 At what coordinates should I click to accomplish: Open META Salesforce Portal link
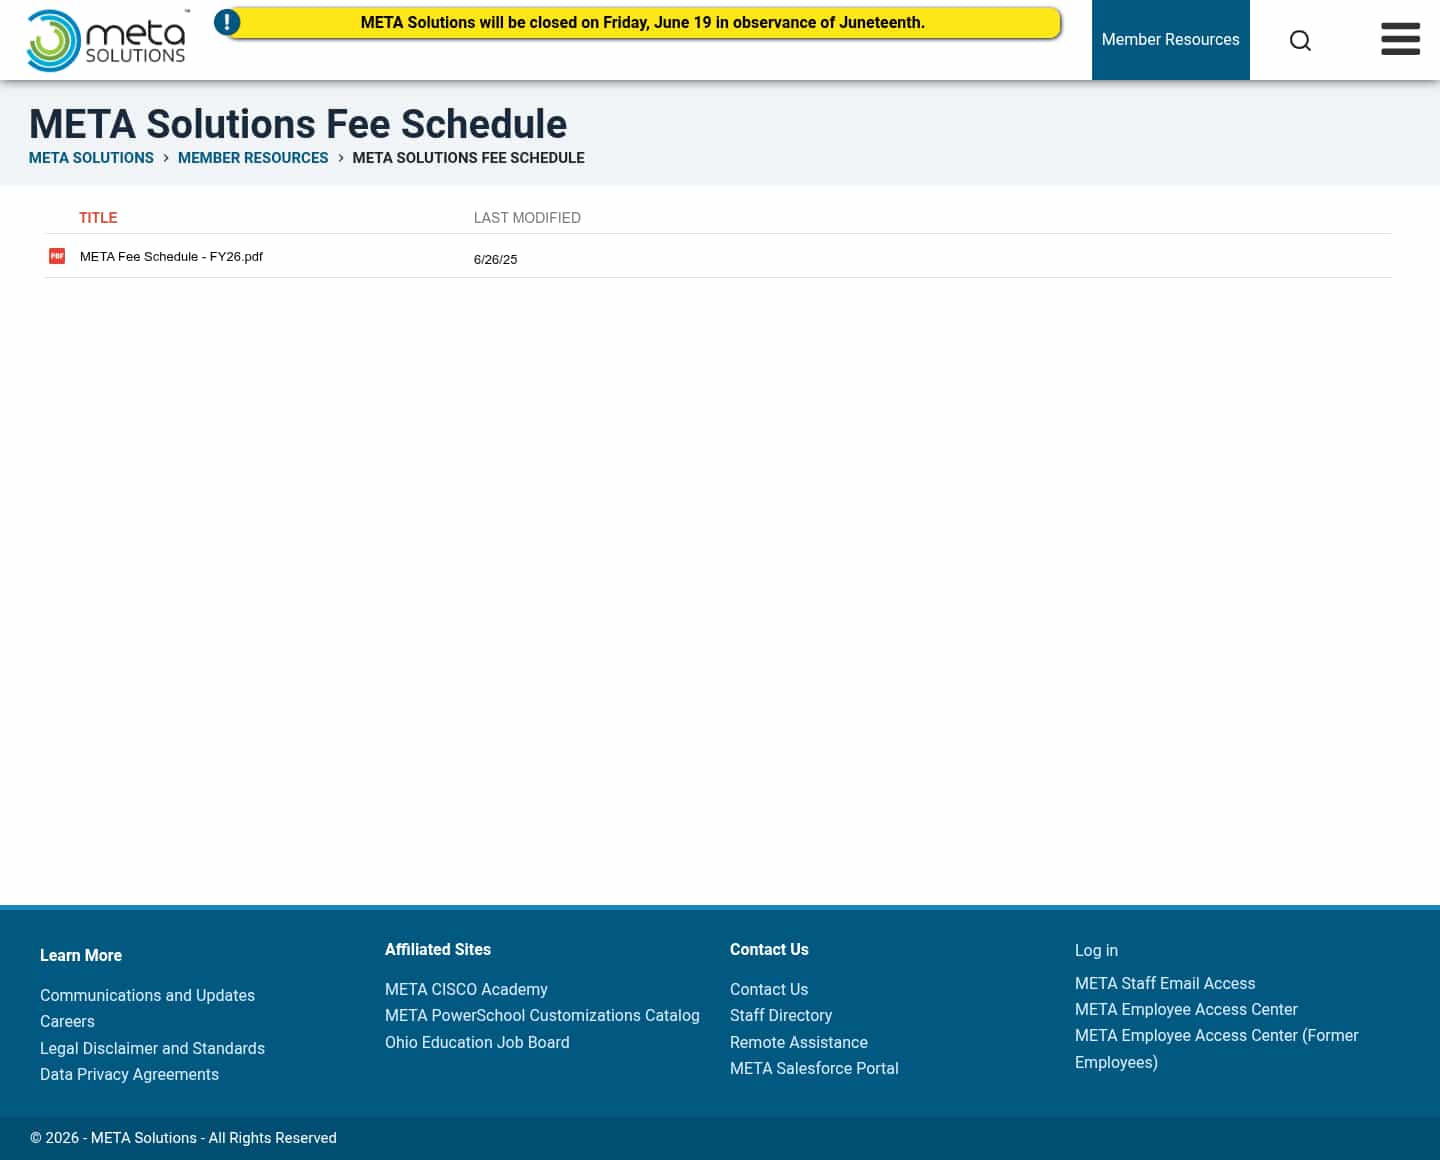pos(814,1069)
